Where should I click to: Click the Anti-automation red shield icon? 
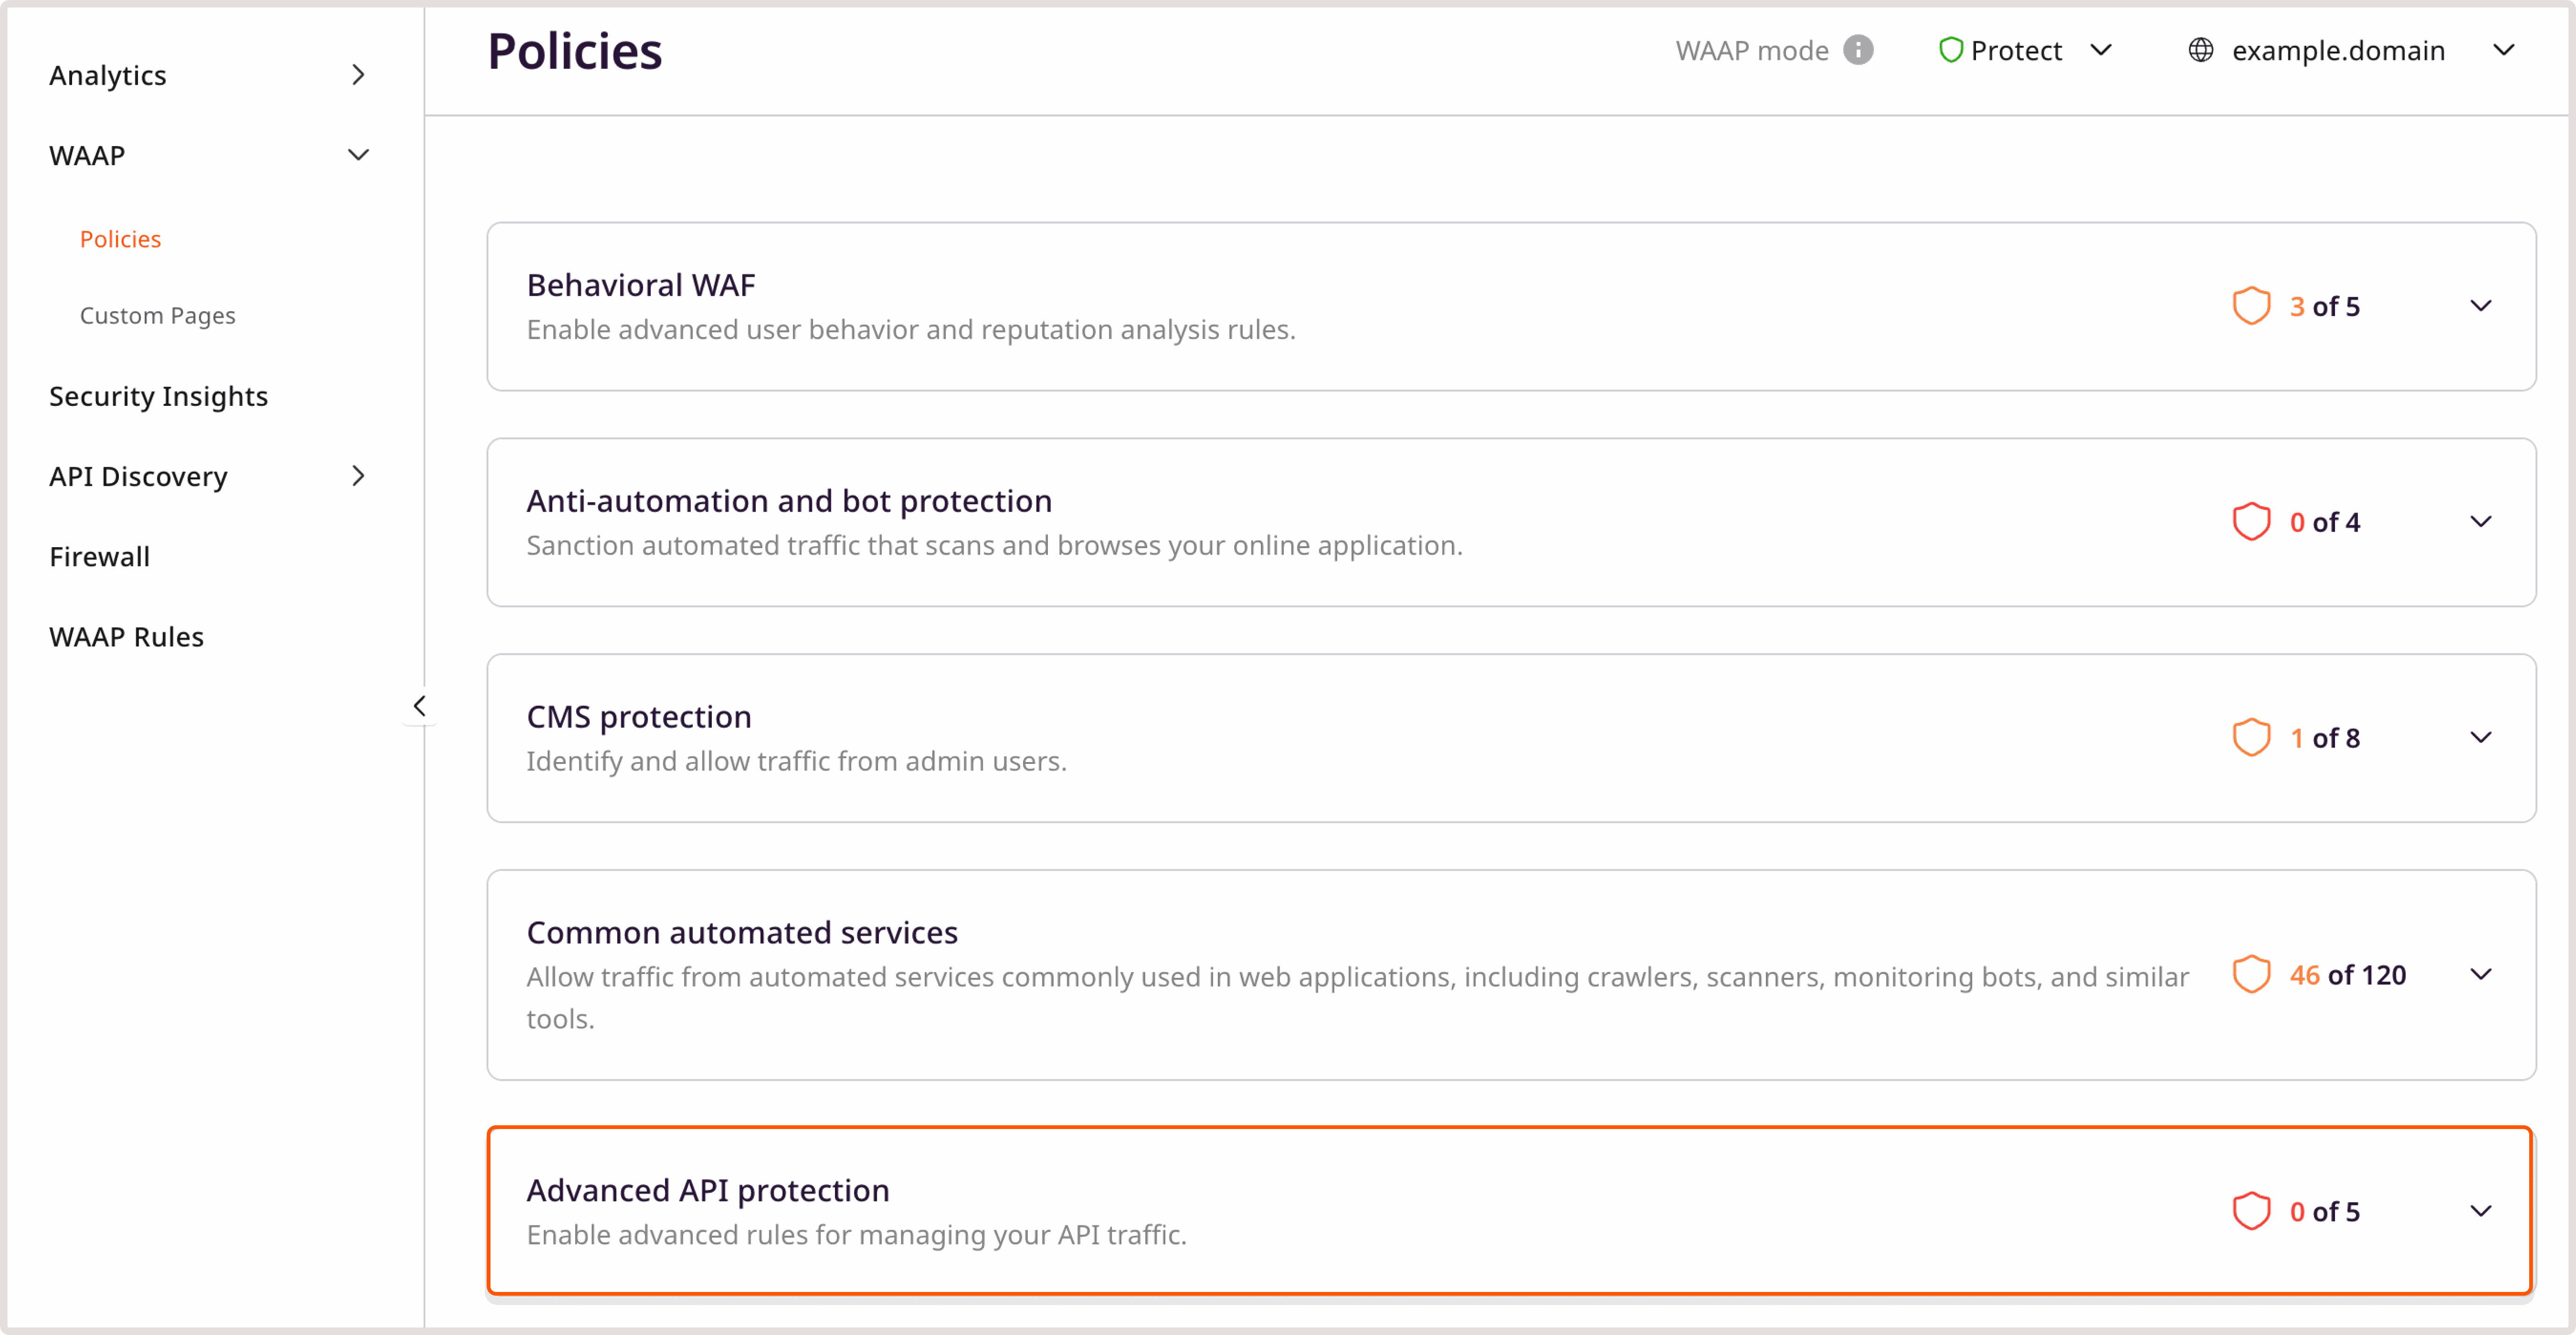2251,522
